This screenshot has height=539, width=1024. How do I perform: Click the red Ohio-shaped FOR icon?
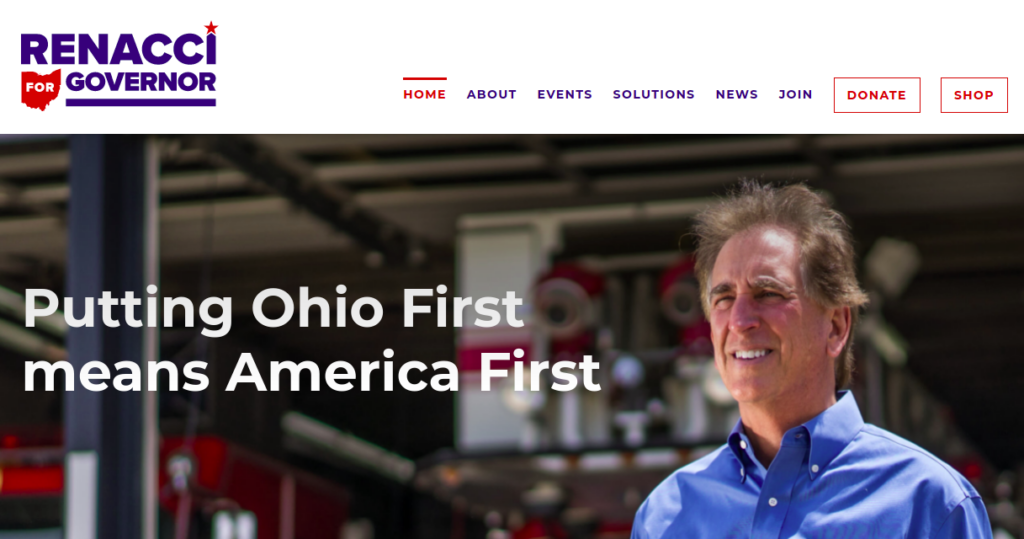(40, 88)
